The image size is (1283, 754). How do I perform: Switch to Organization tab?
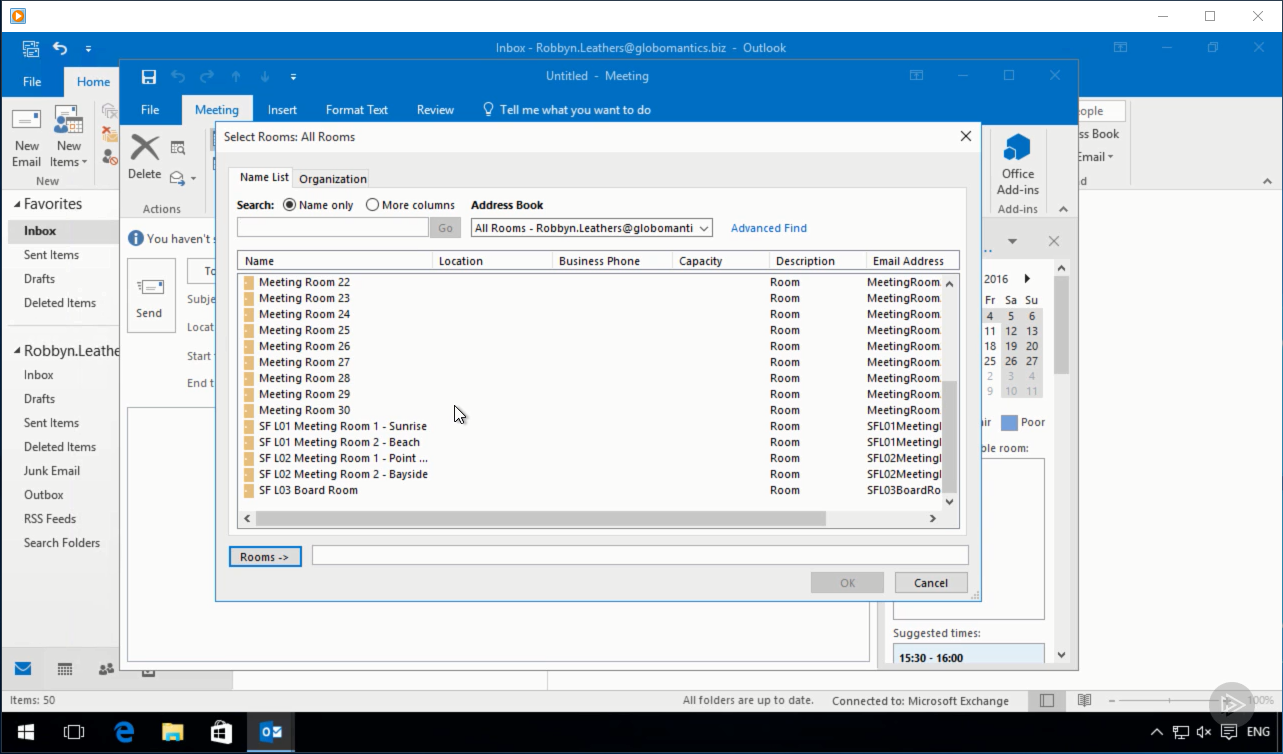click(333, 179)
